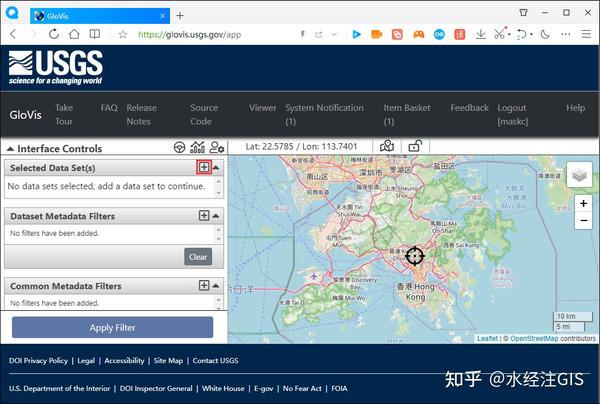Image resolution: width=600 pixels, height=404 pixels.
Task: Open the Accessibility footer link
Action: (x=124, y=360)
